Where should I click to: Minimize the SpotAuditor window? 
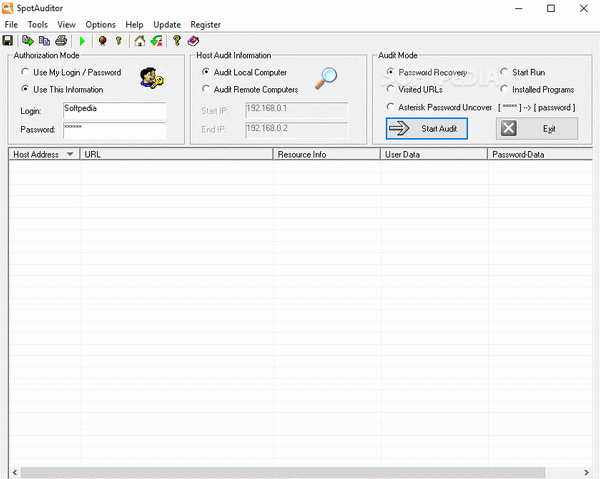pyautogui.click(x=519, y=8)
